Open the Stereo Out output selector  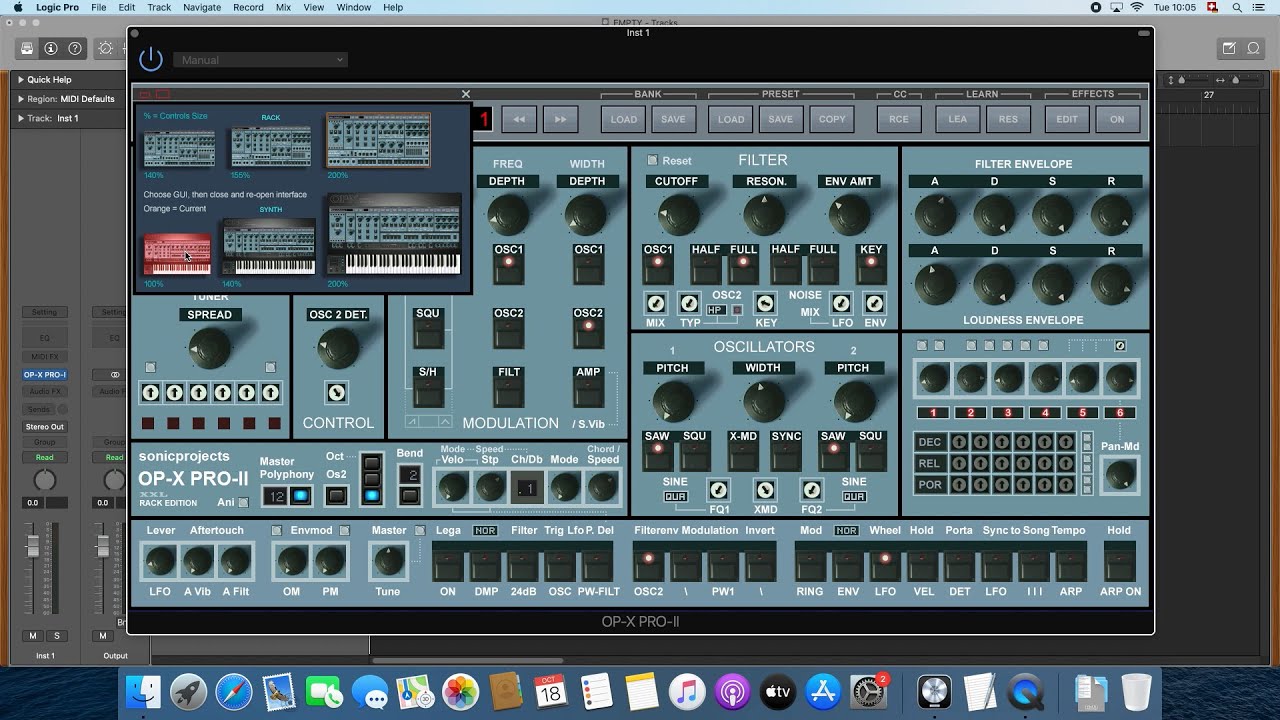pos(44,427)
